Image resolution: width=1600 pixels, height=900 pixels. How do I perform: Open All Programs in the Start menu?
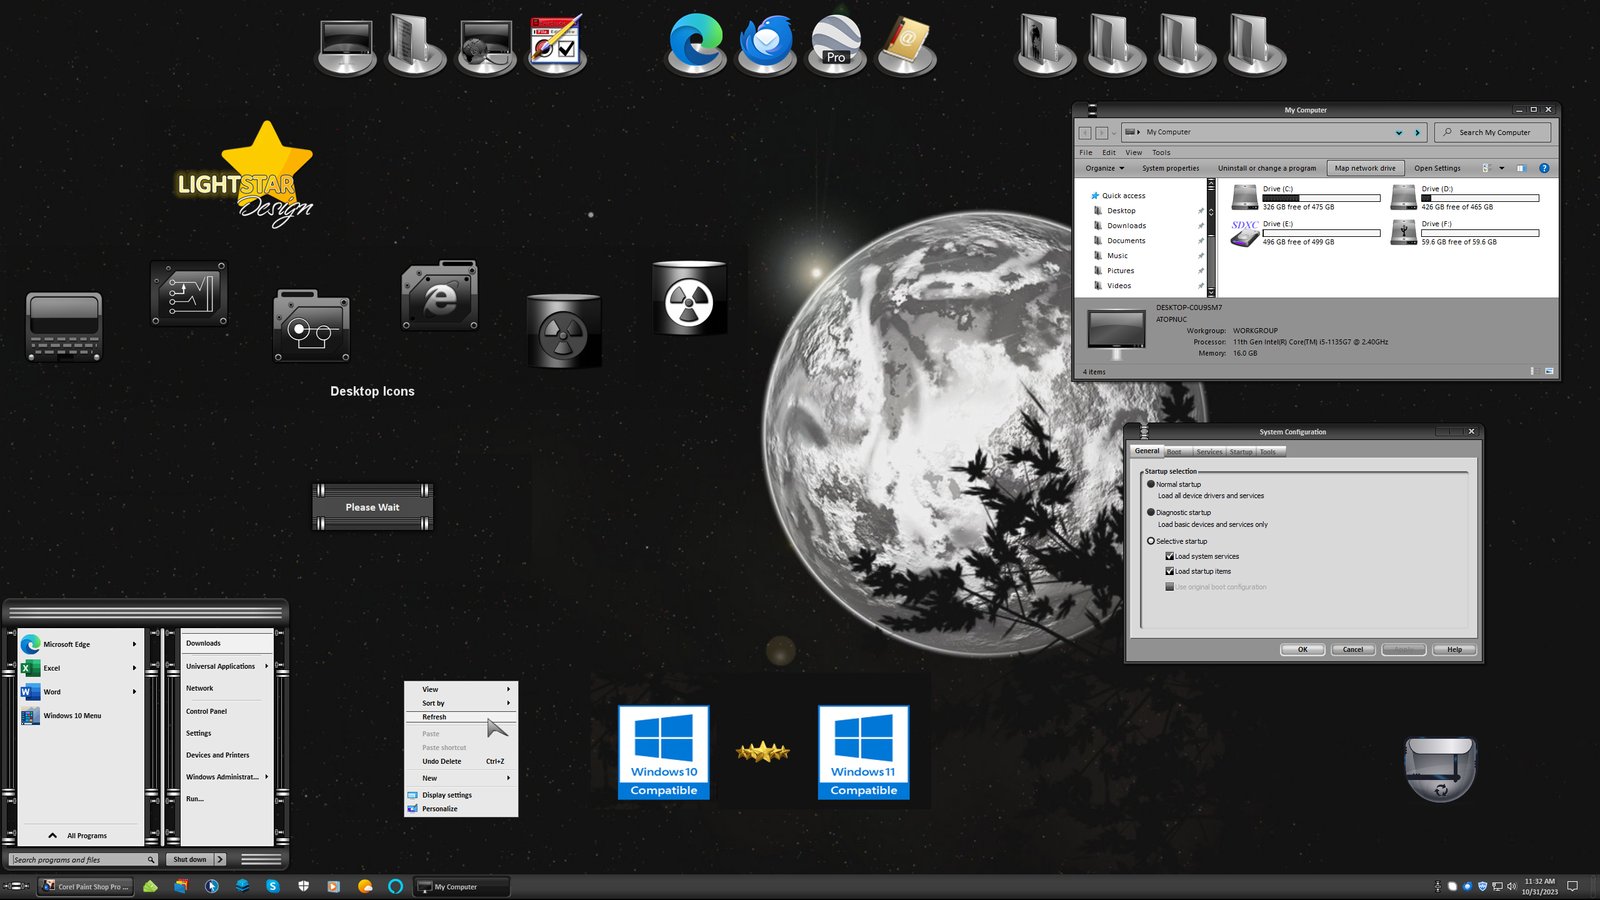80,835
